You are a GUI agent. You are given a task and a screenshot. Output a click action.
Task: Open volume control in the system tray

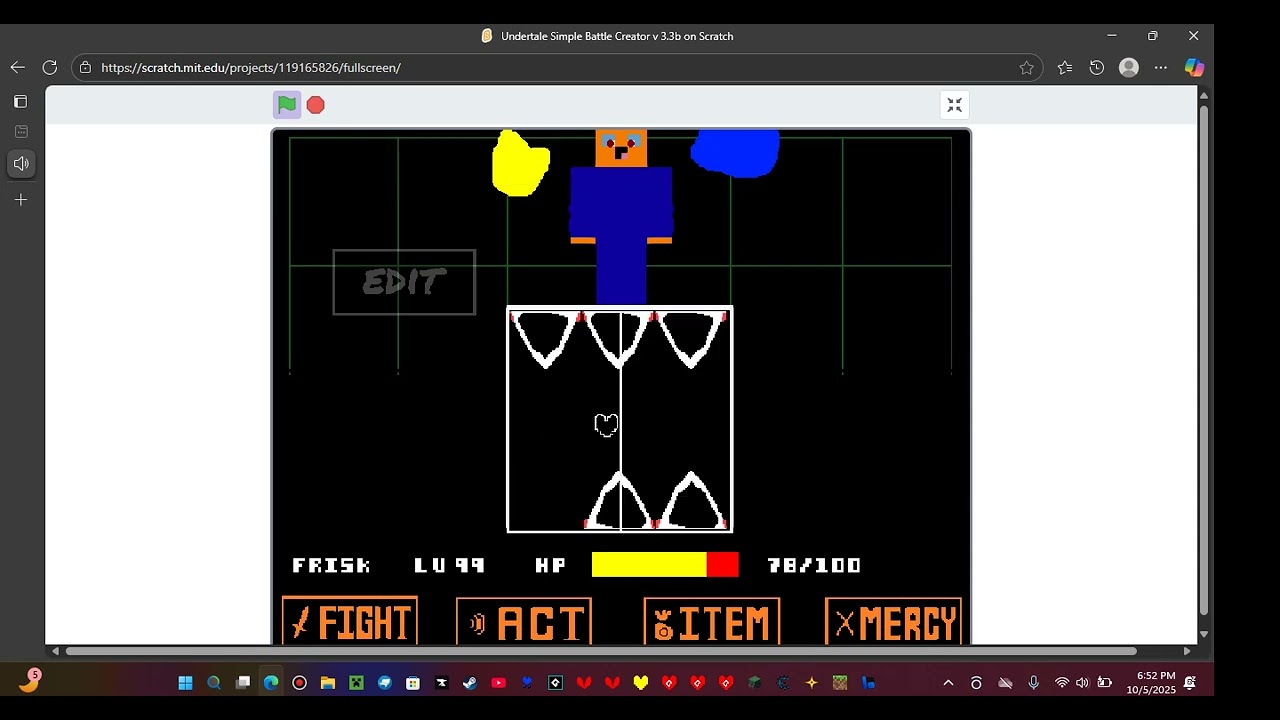(1082, 683)
